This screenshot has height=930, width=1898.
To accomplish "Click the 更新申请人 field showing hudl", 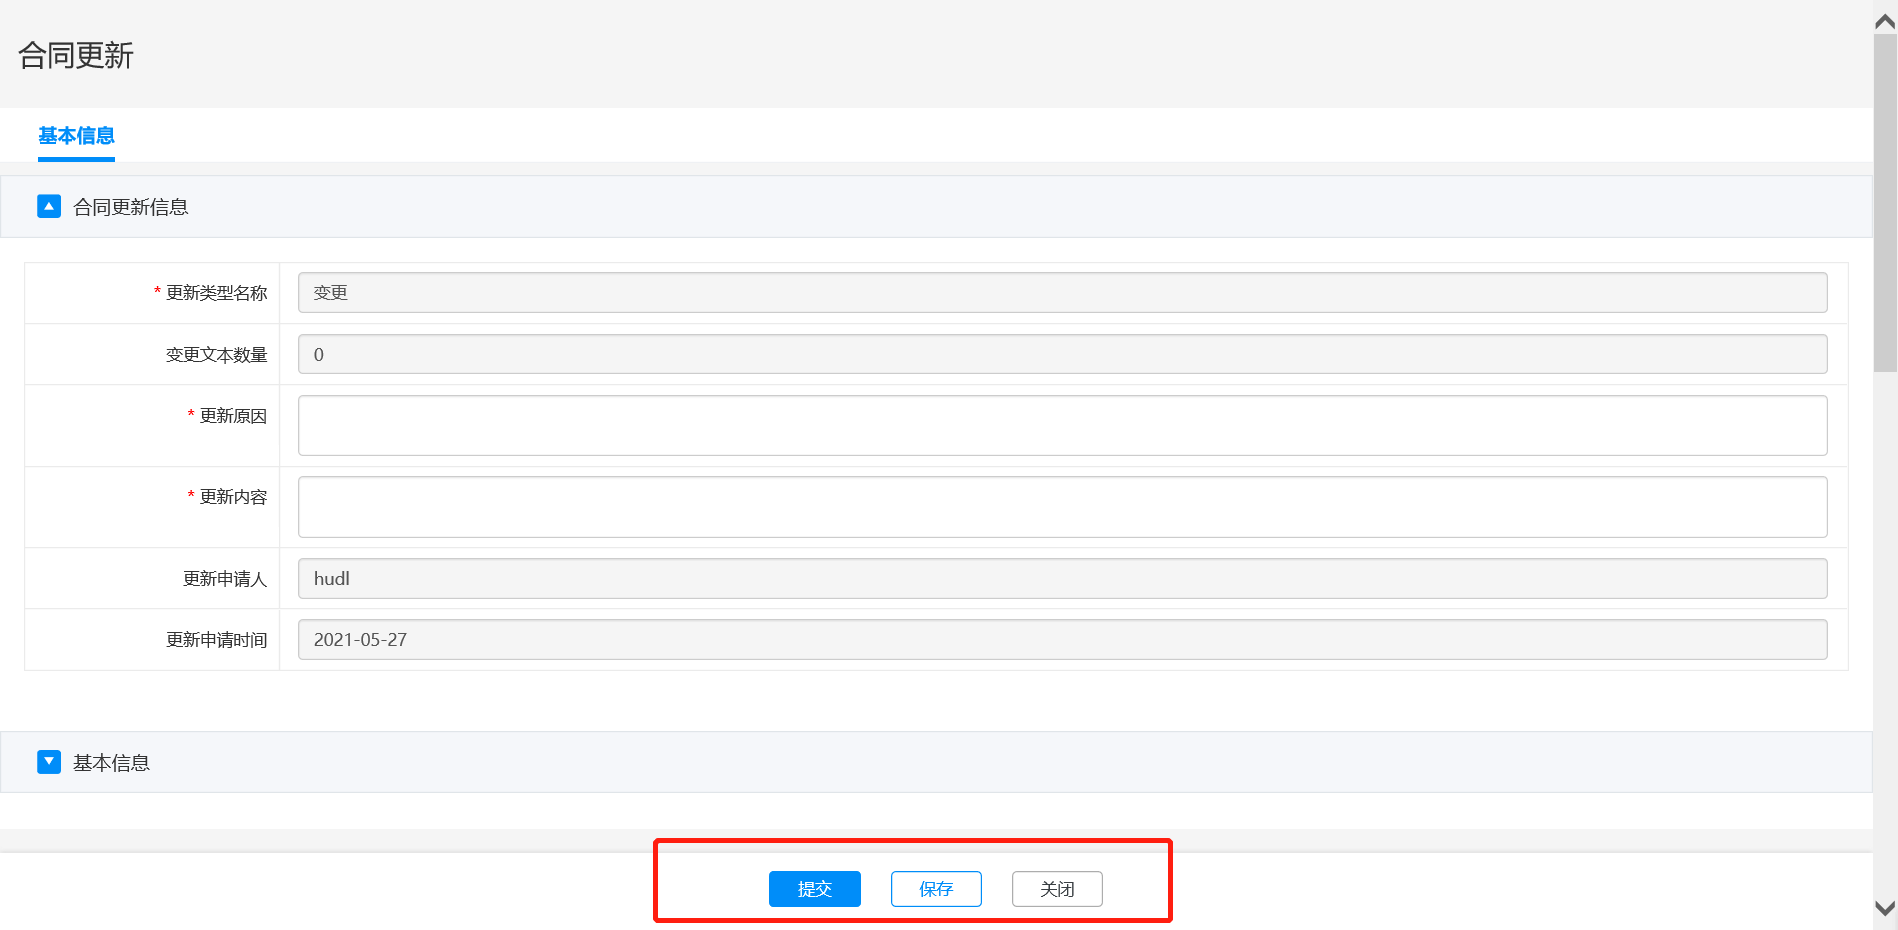I will pos(1062,579).
